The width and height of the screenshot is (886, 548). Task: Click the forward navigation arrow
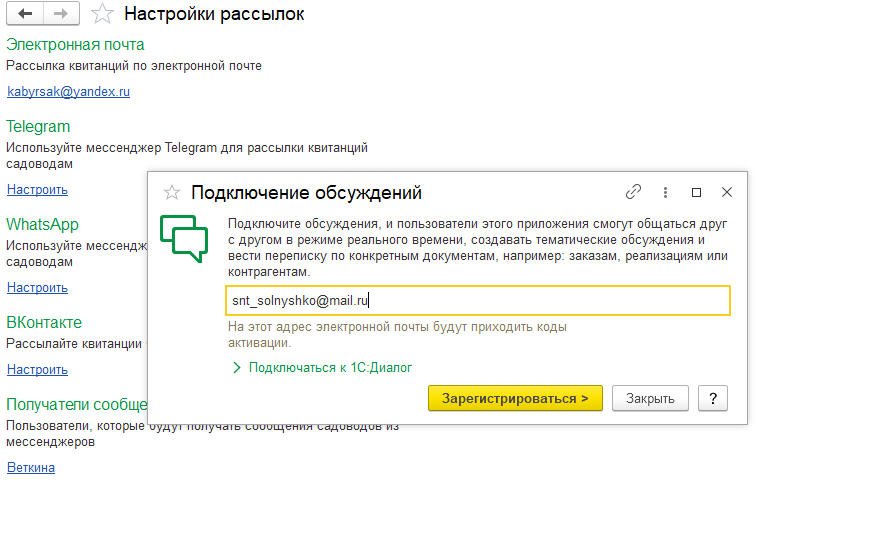click(60, 14)
